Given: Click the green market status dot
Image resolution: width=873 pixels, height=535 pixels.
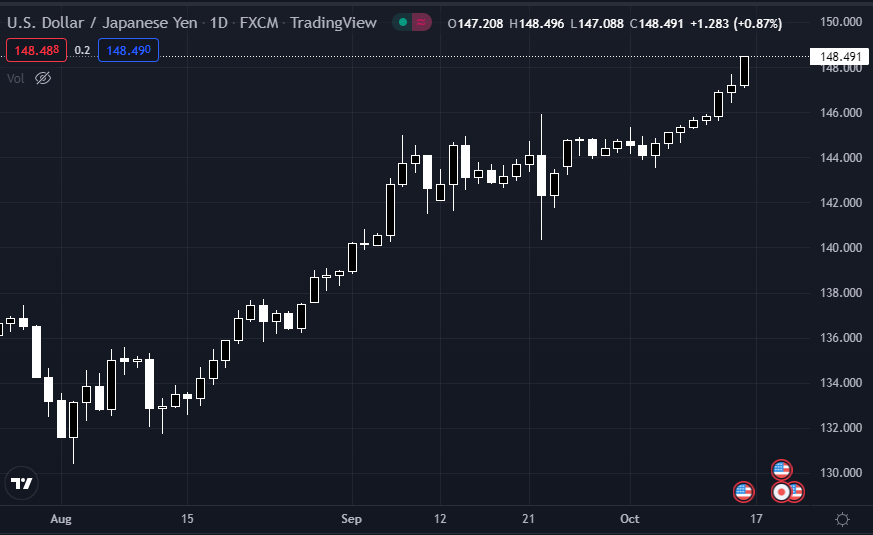Looking at the screenshot, I should [403, 23].
